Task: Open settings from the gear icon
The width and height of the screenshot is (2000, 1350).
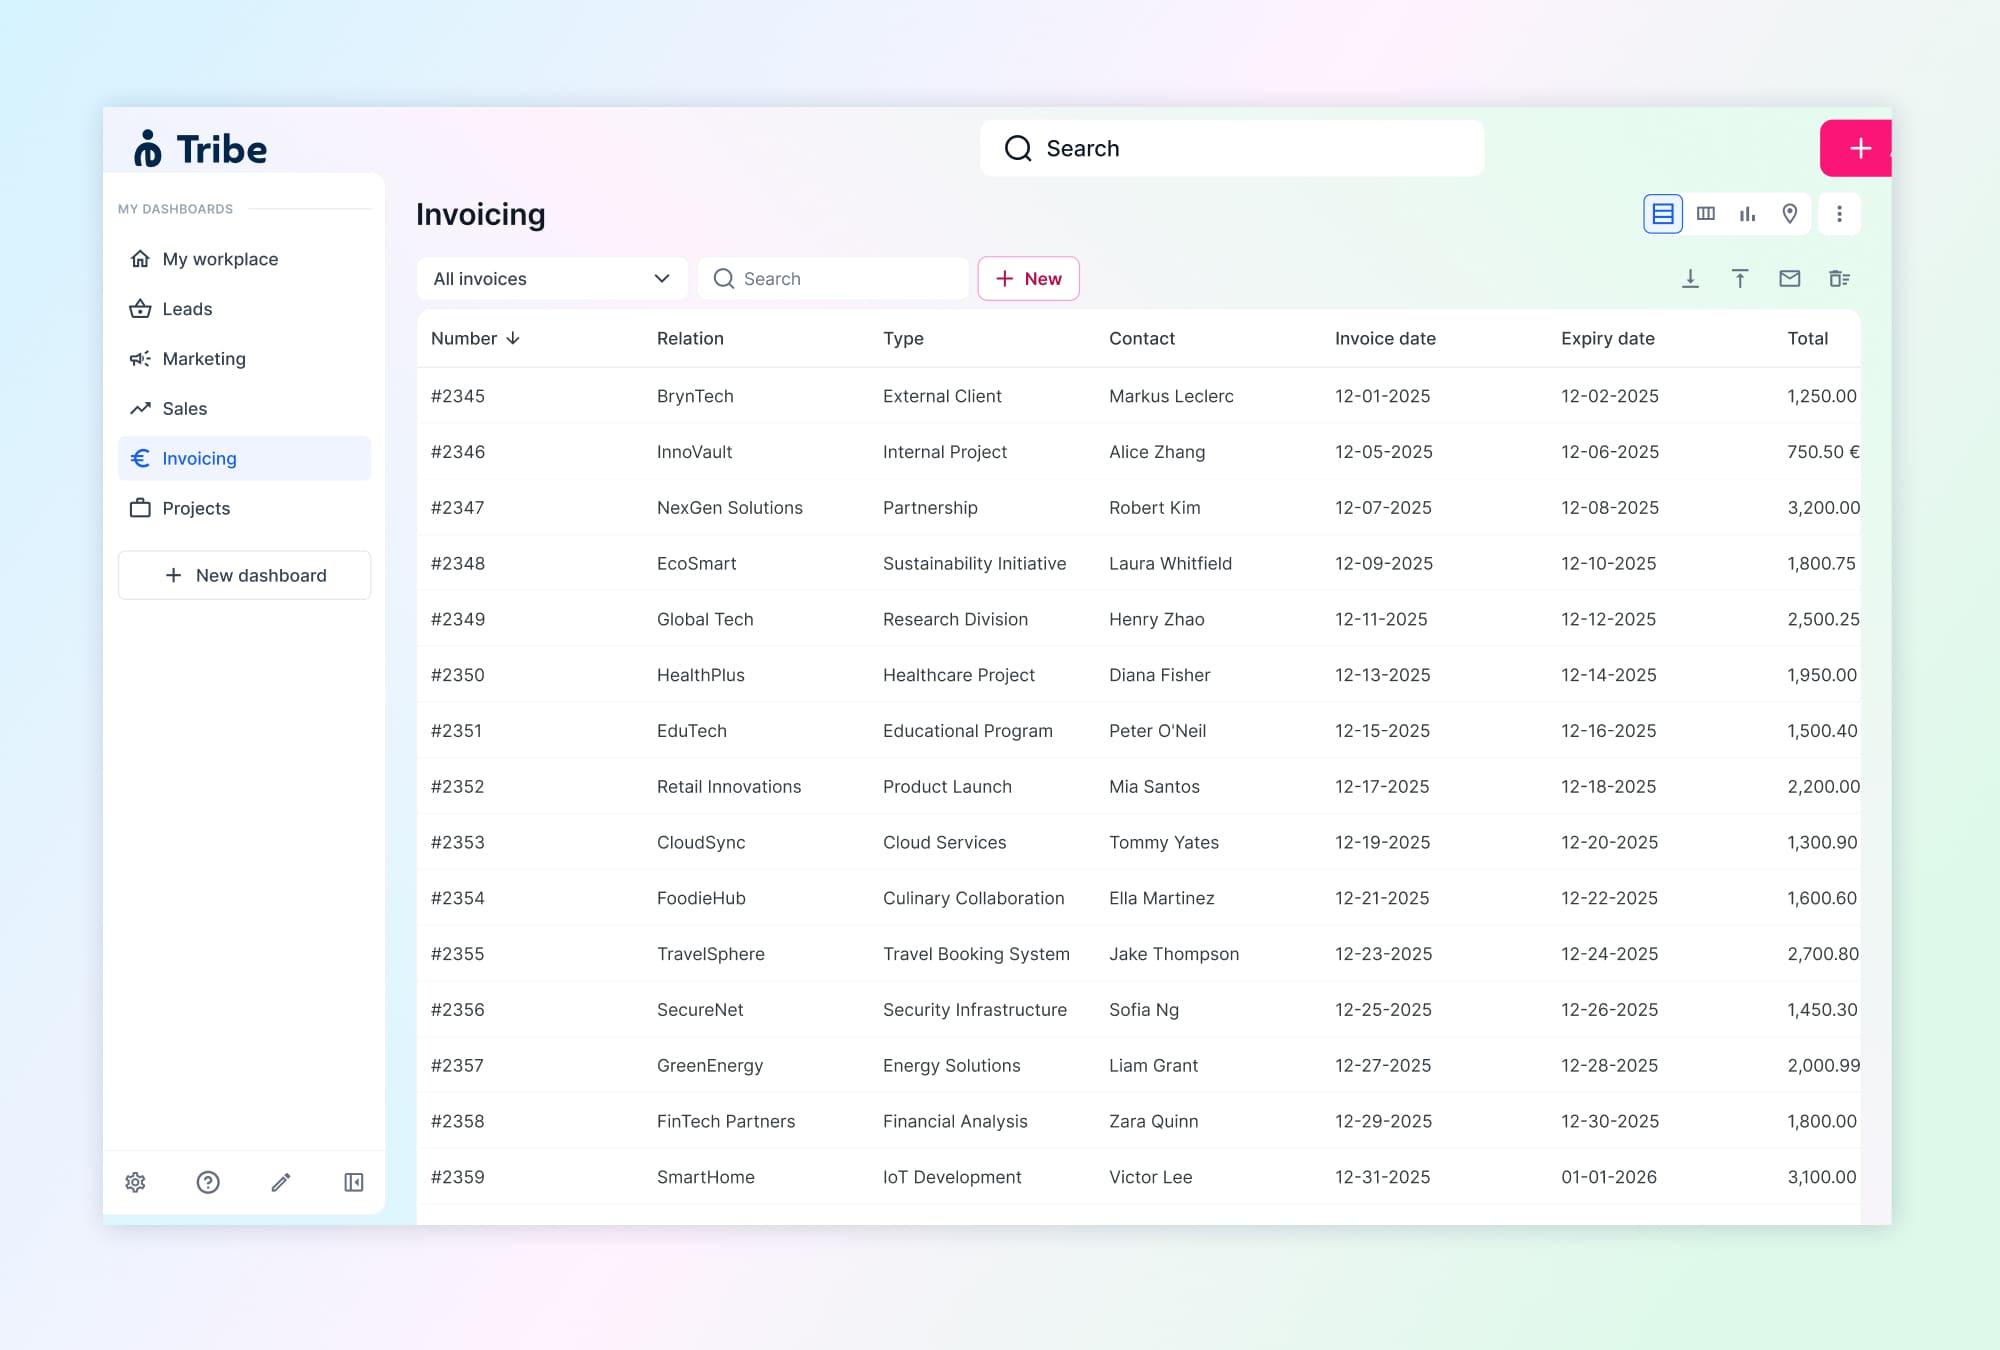Action: coord(135,1182)
